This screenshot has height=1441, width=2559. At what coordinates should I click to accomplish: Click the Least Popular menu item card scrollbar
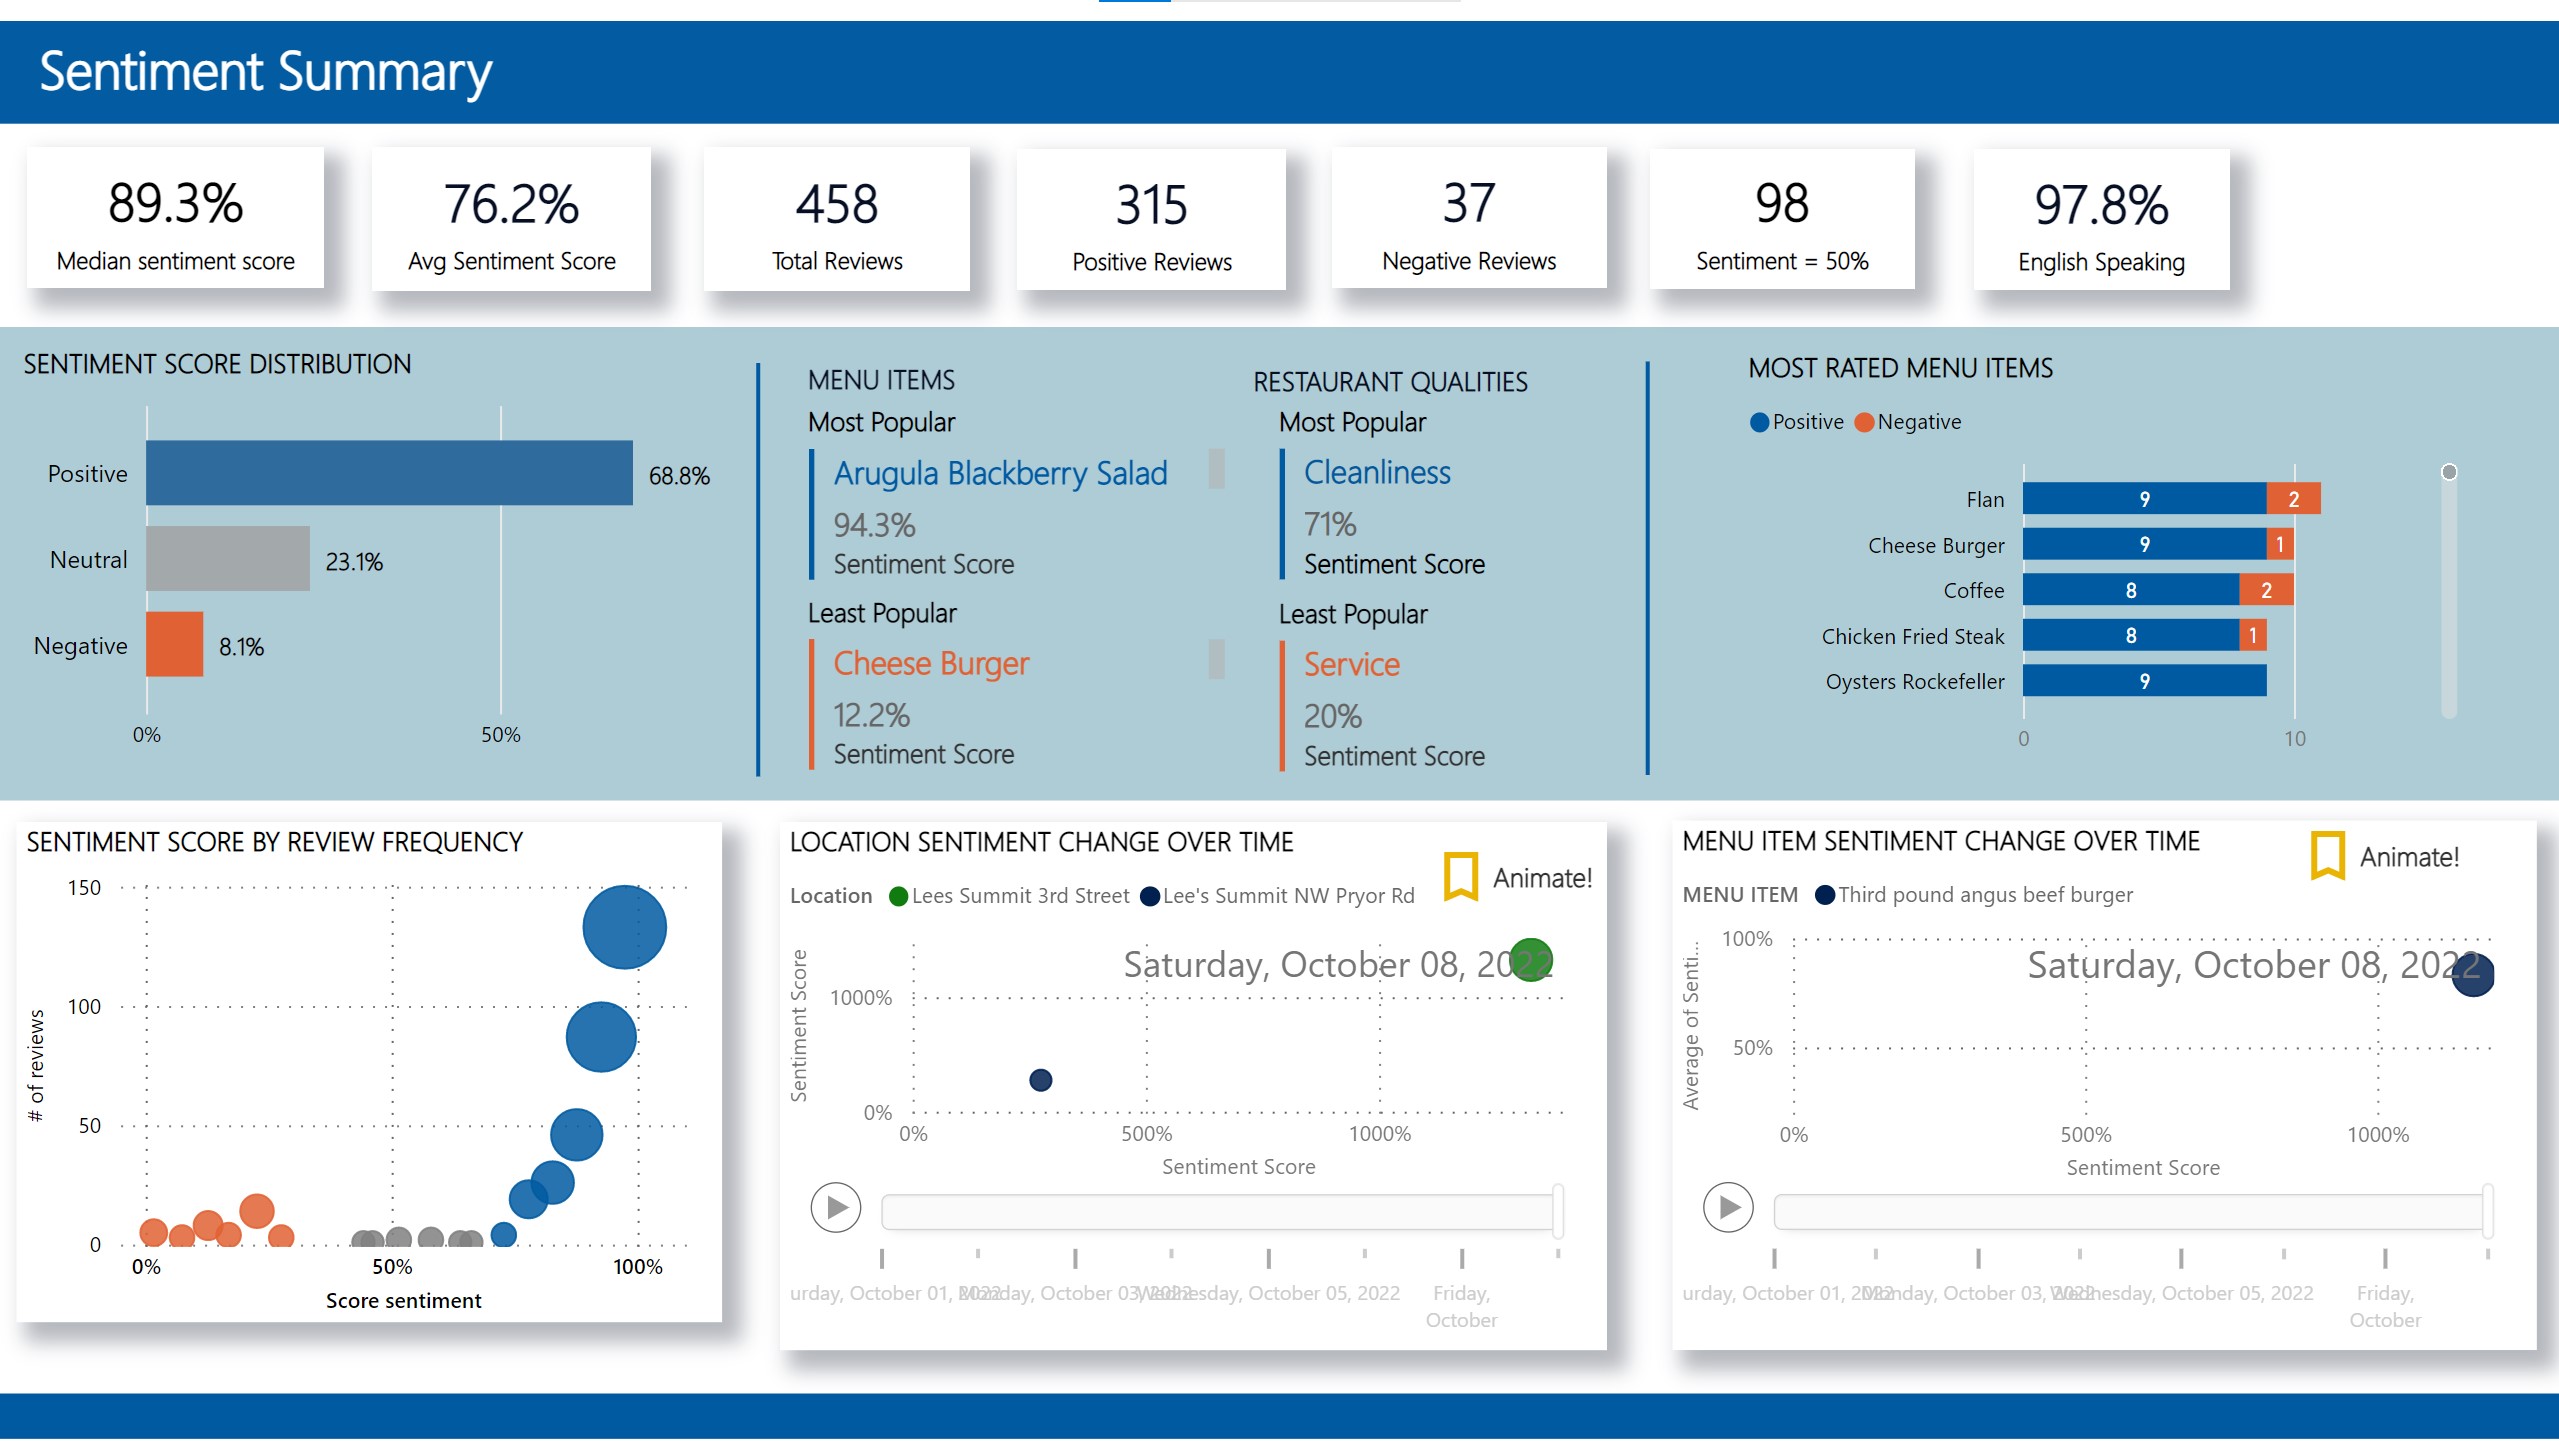1217,659
